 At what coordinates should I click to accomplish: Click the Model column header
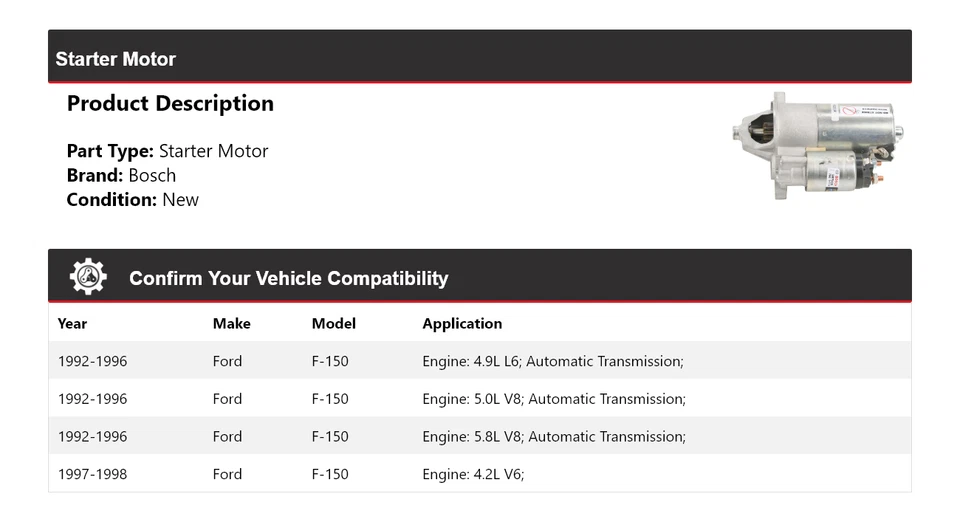coord(333,324)
